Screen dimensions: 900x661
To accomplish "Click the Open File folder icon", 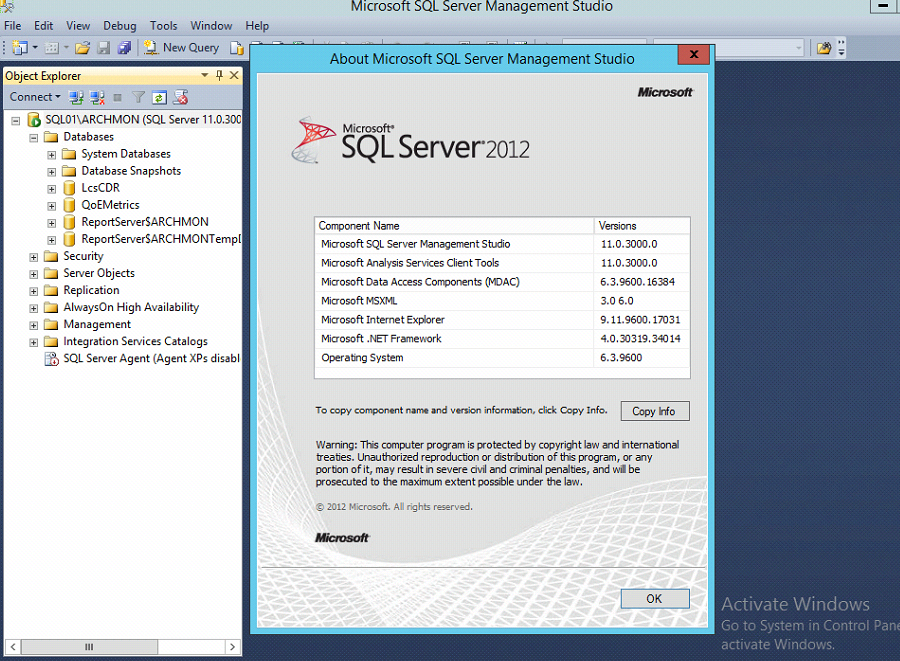I will 83,47.
